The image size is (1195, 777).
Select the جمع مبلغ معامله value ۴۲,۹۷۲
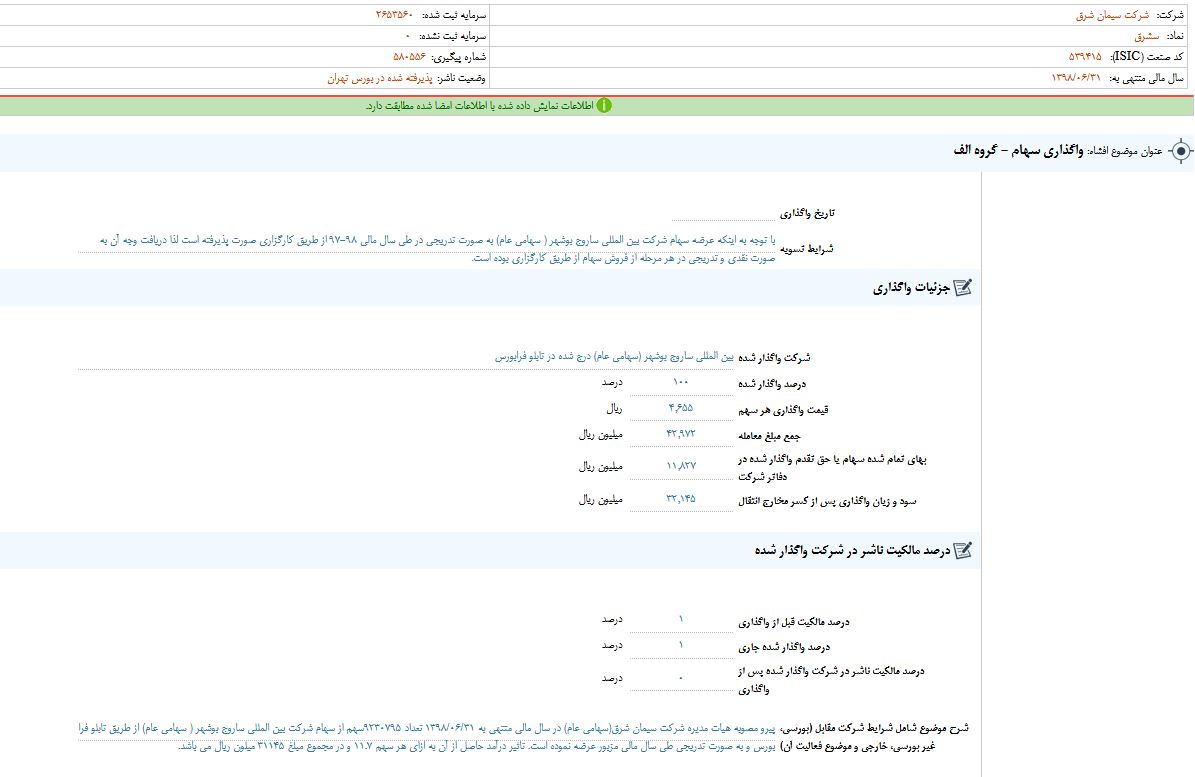[681, 434]
